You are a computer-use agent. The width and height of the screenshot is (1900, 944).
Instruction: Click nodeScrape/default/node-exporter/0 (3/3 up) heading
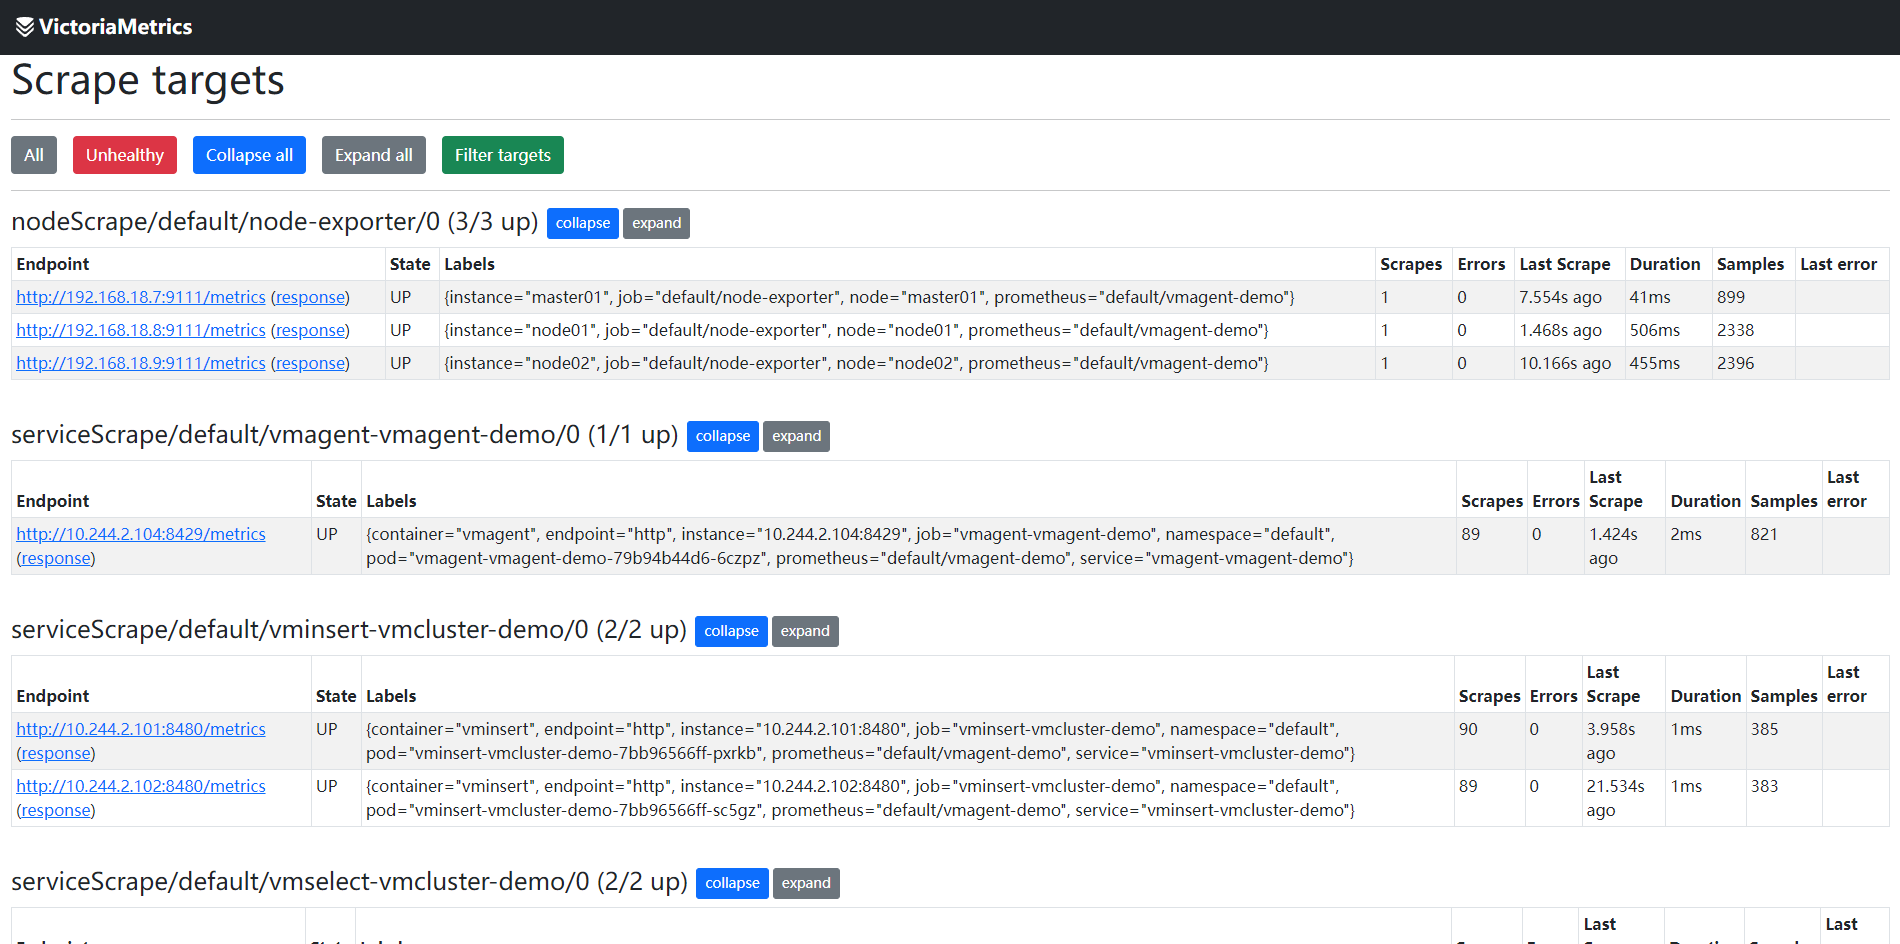coord(275,222)
